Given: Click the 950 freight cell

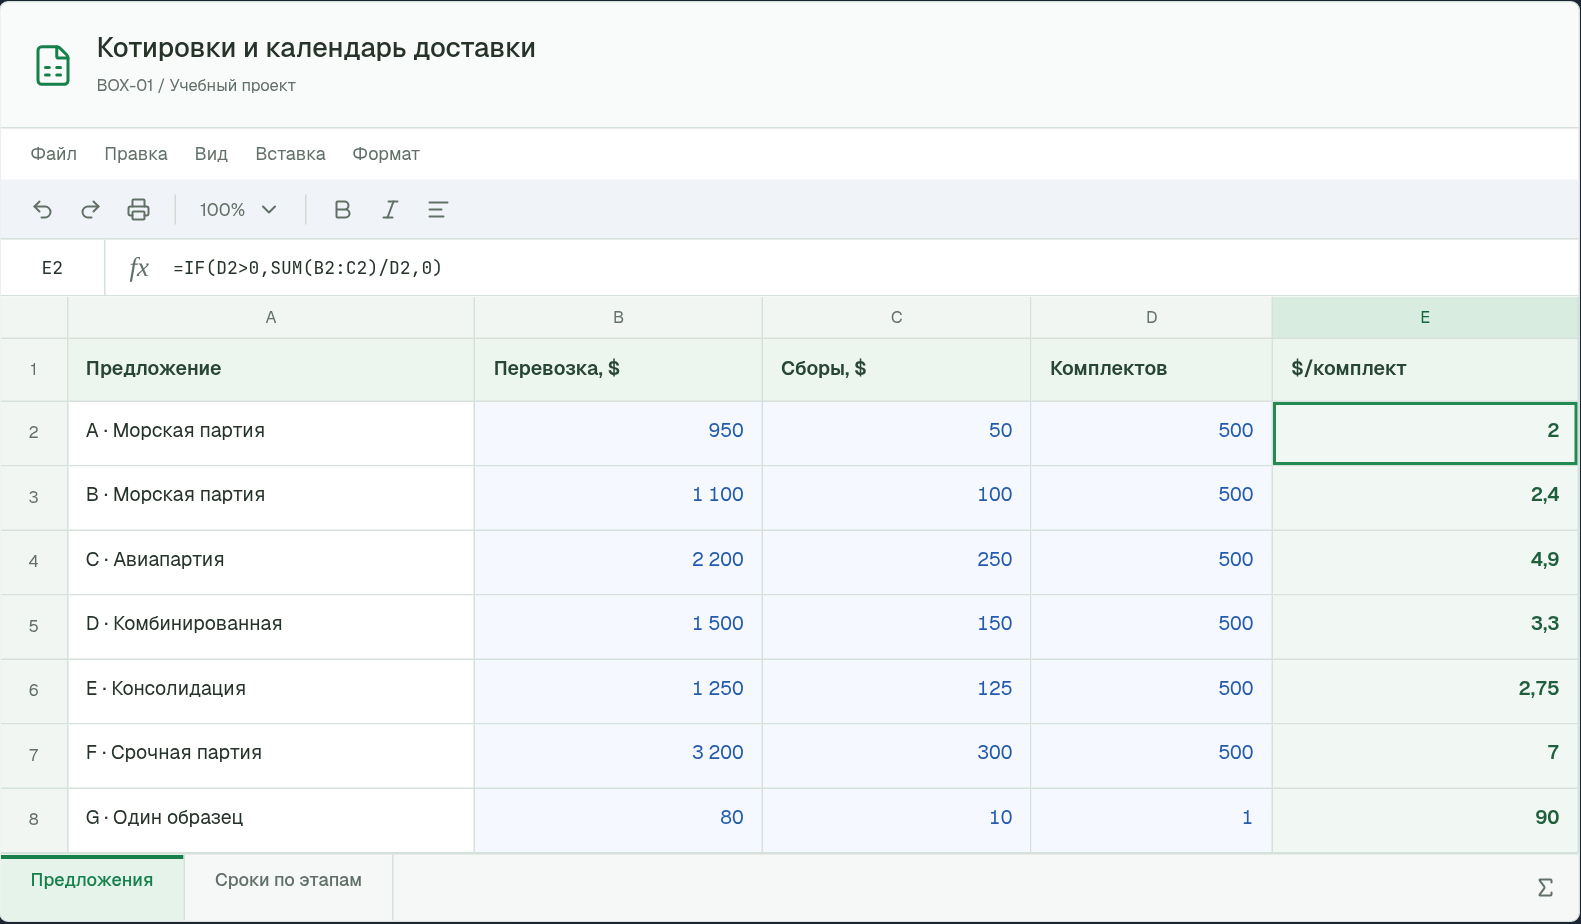Looking at the screenshot, I should pos(618,432).
